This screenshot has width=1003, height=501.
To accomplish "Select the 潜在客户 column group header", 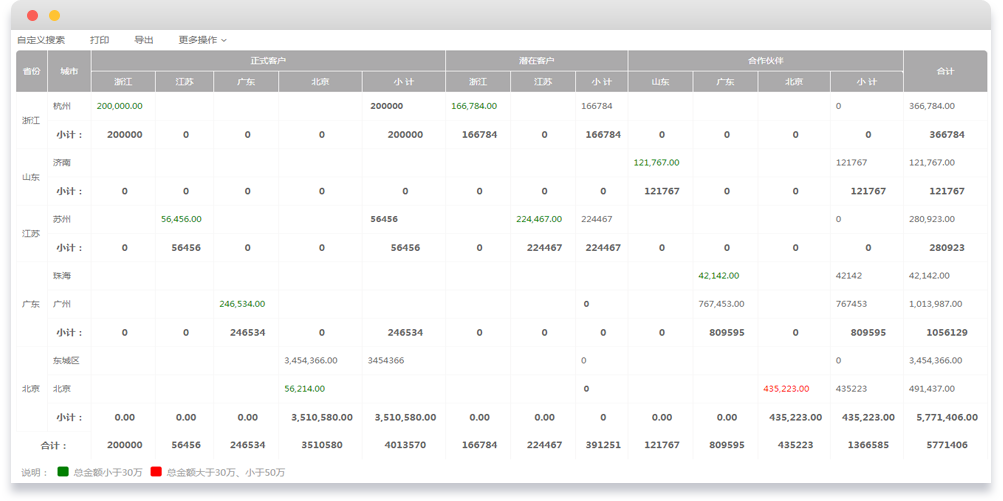I will (536, 61).
